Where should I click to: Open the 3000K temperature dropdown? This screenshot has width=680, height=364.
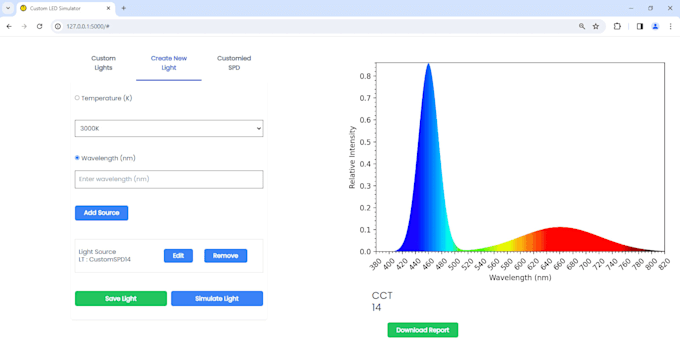click(x=169, y=128)
